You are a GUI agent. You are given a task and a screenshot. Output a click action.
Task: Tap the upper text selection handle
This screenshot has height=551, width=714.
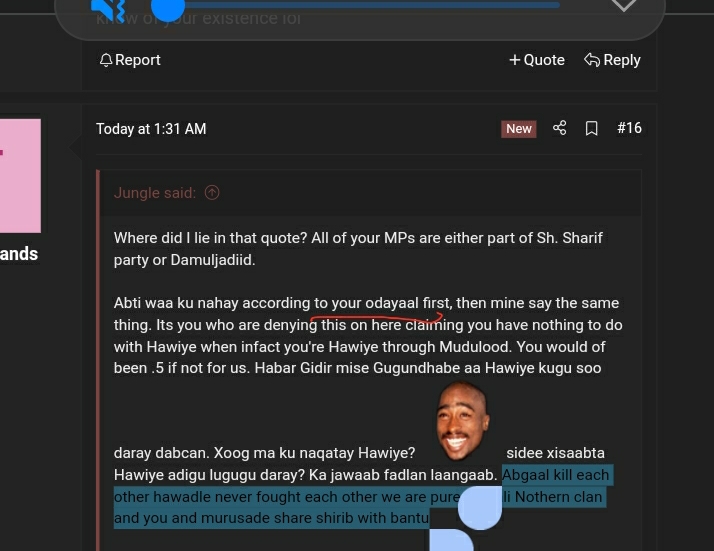coord(480,508)
